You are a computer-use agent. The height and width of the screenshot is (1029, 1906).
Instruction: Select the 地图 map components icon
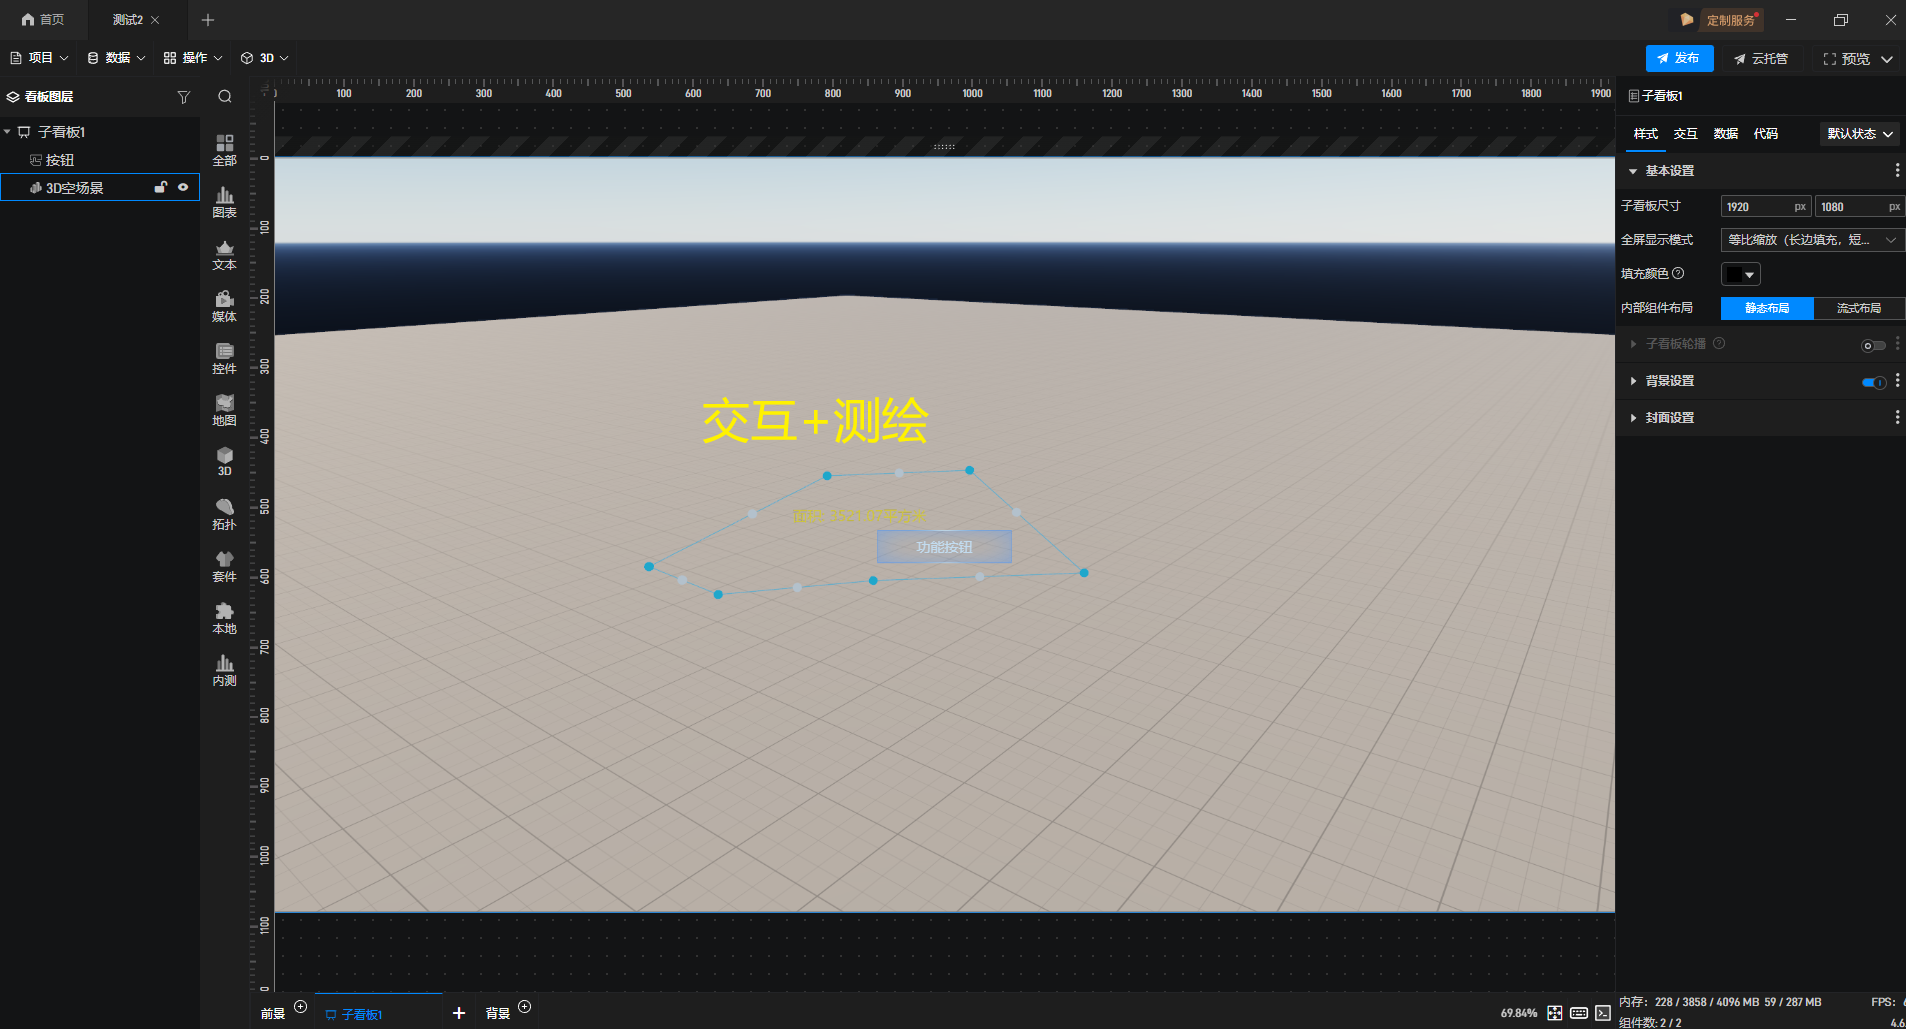click(x=224, y=410)
